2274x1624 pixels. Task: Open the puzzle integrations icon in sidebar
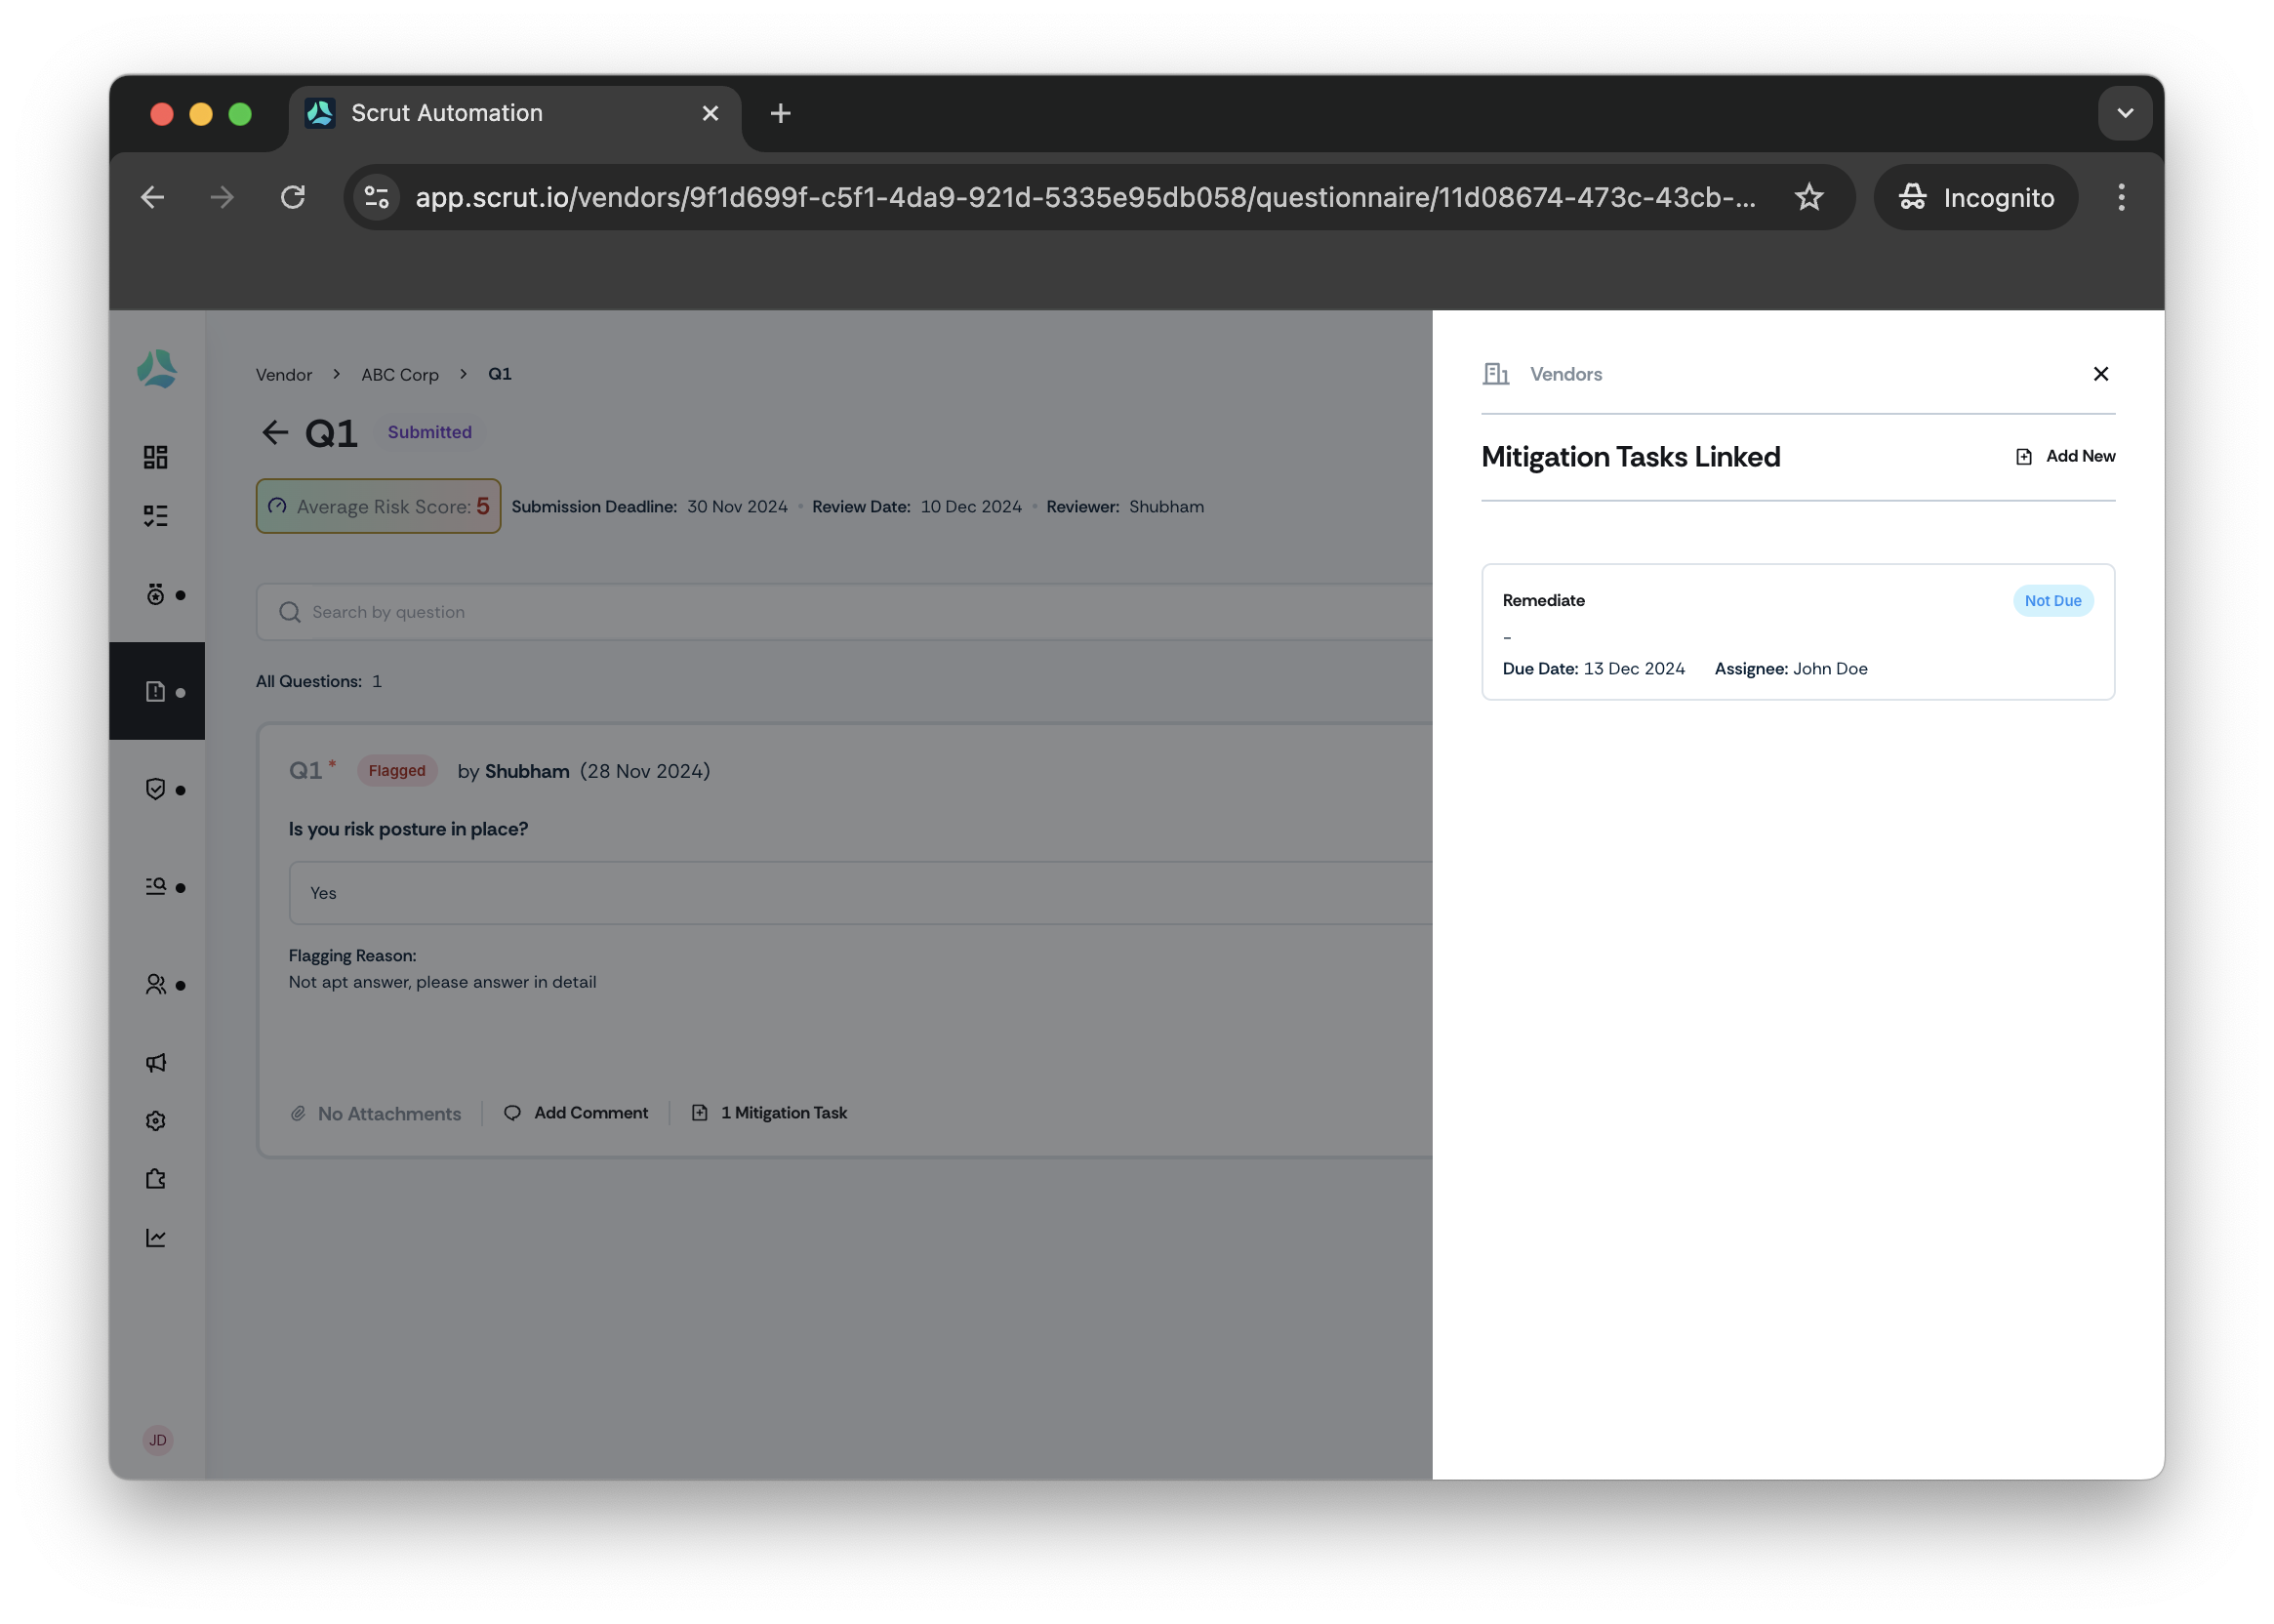155,1180
